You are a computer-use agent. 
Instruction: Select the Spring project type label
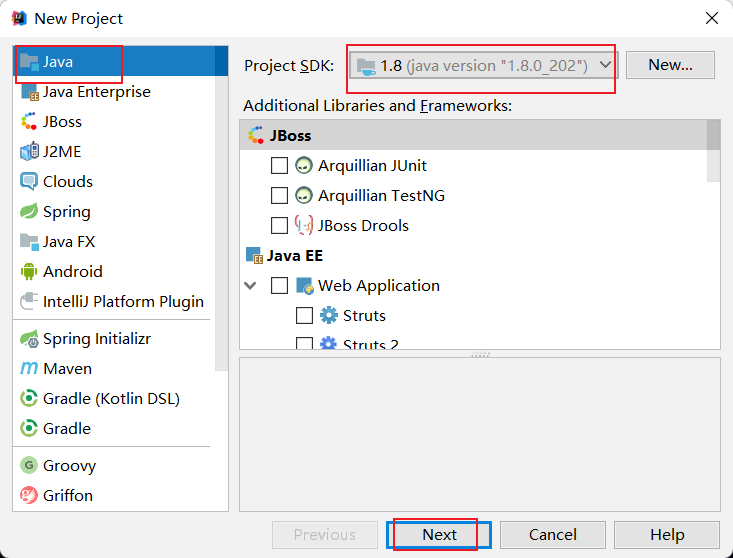(67, 212)
